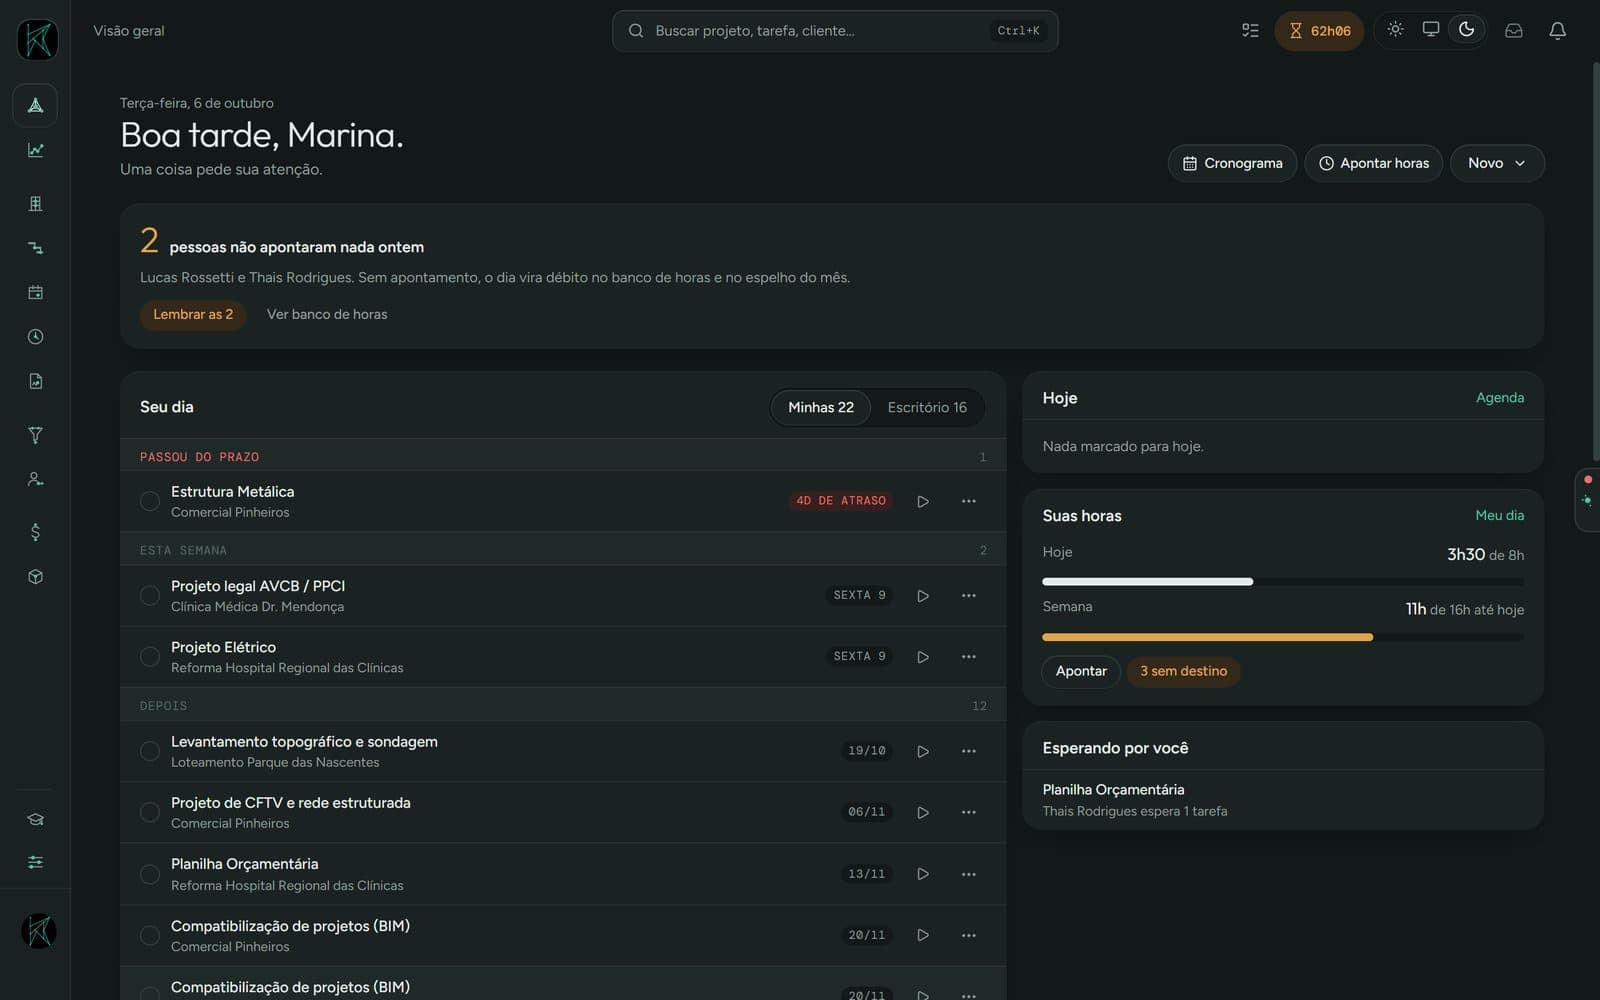Check off Projeto Elétrico task

150,657
